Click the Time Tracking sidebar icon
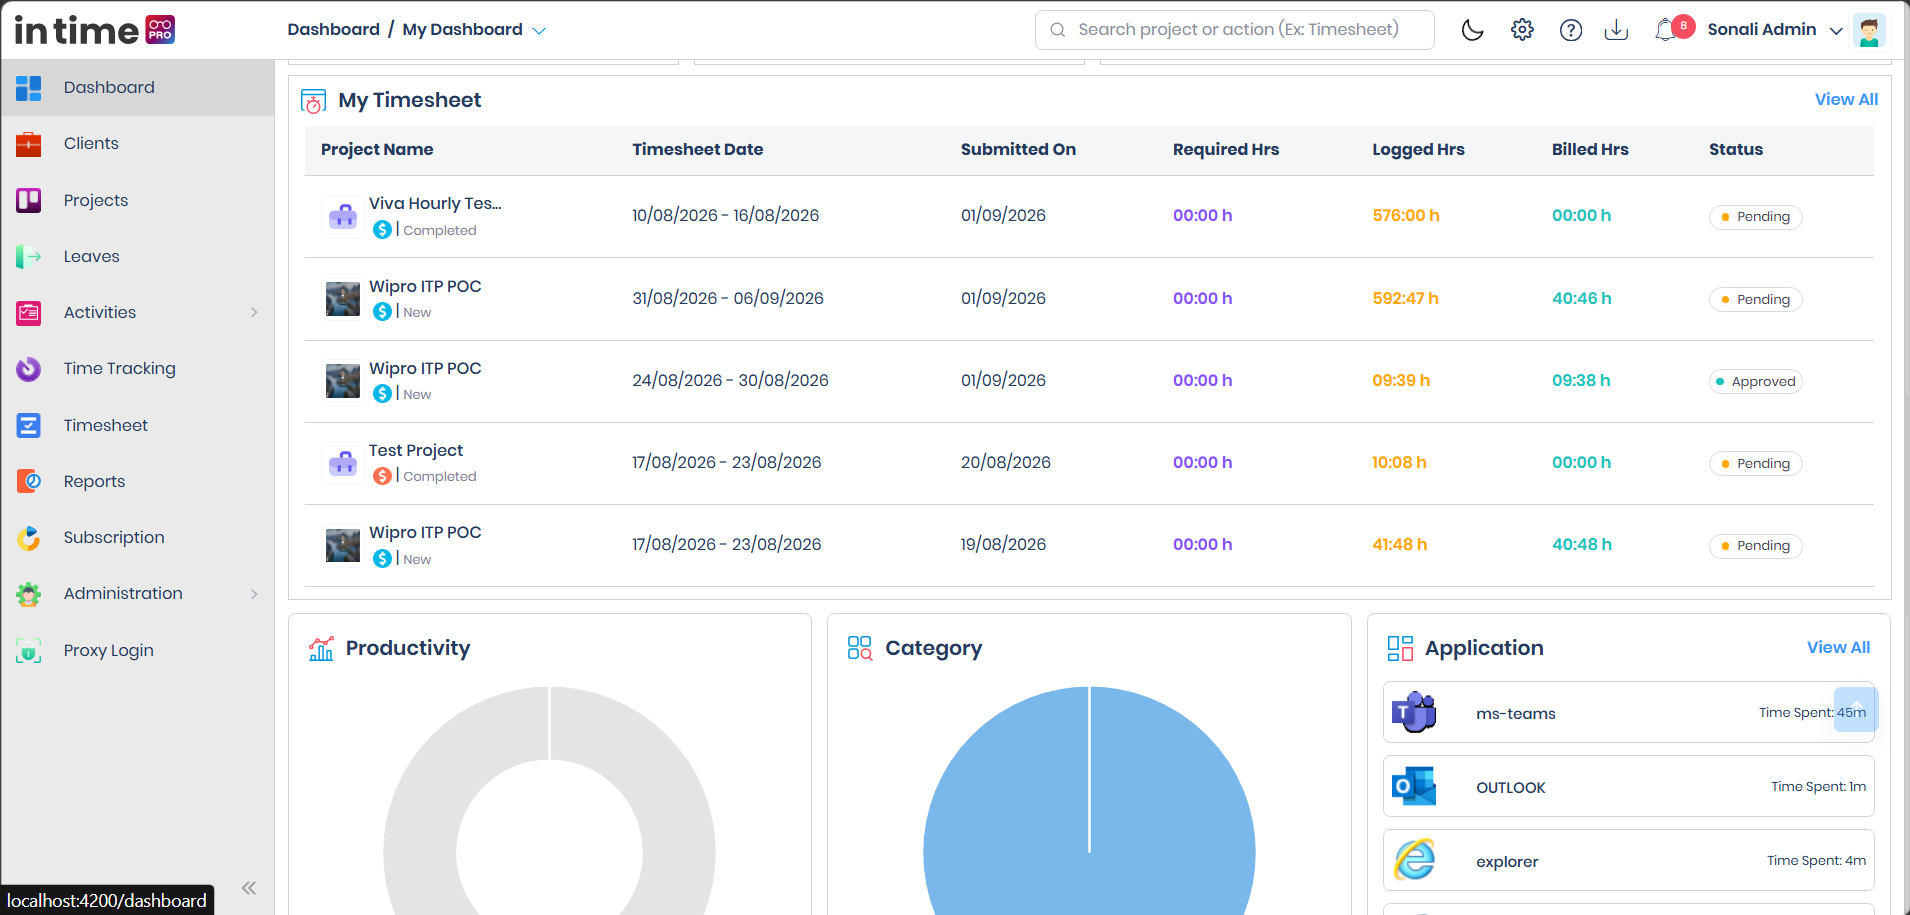The height and width of the screenshot is (915, 1910). point(29,369)
